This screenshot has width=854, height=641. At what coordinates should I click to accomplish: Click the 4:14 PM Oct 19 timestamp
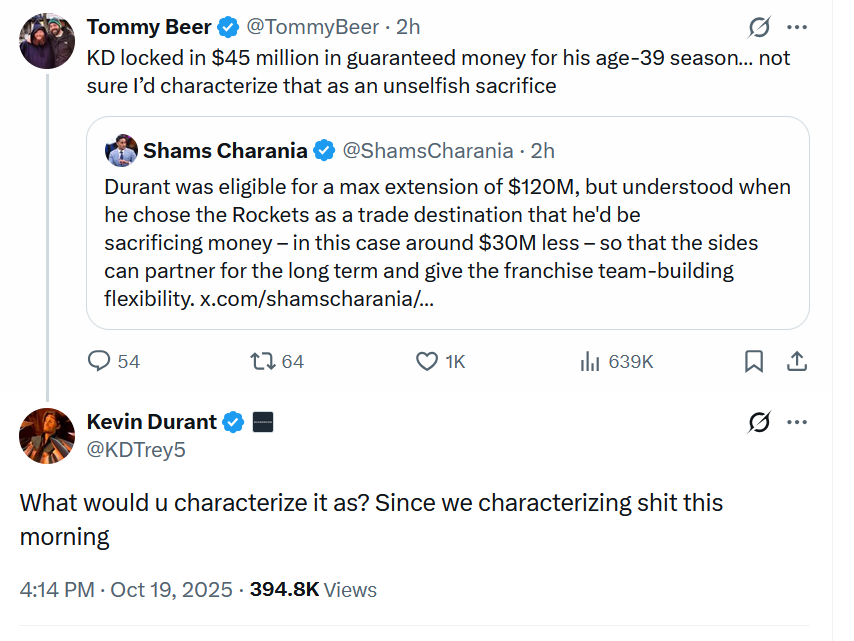126,589
